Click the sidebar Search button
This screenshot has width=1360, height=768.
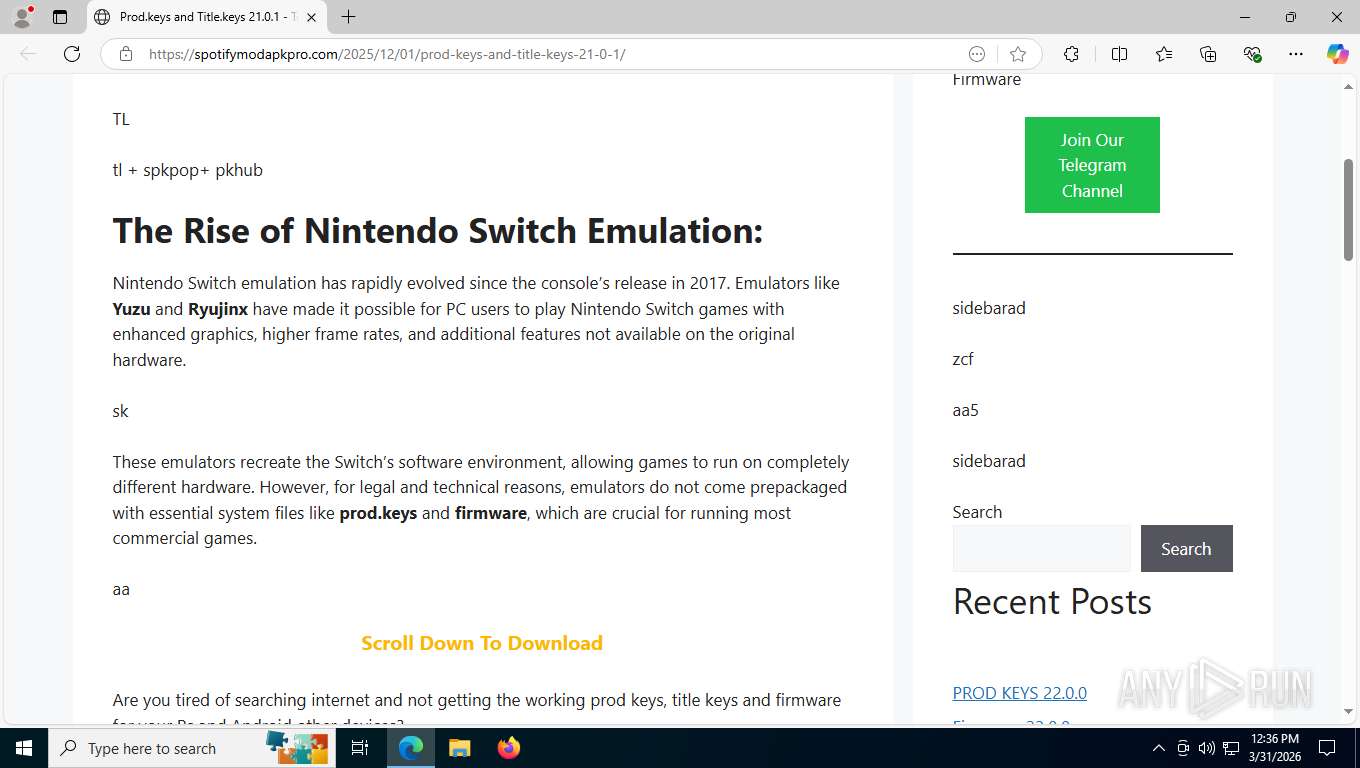coord(1186,549)
